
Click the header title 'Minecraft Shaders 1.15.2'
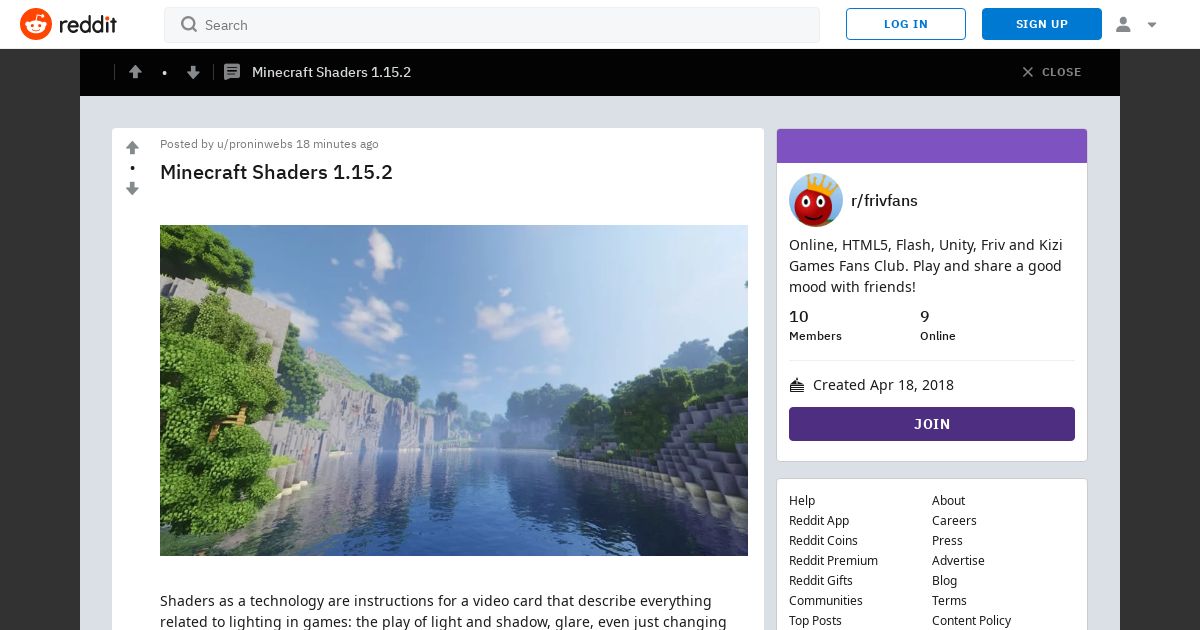tap(331, 72)
